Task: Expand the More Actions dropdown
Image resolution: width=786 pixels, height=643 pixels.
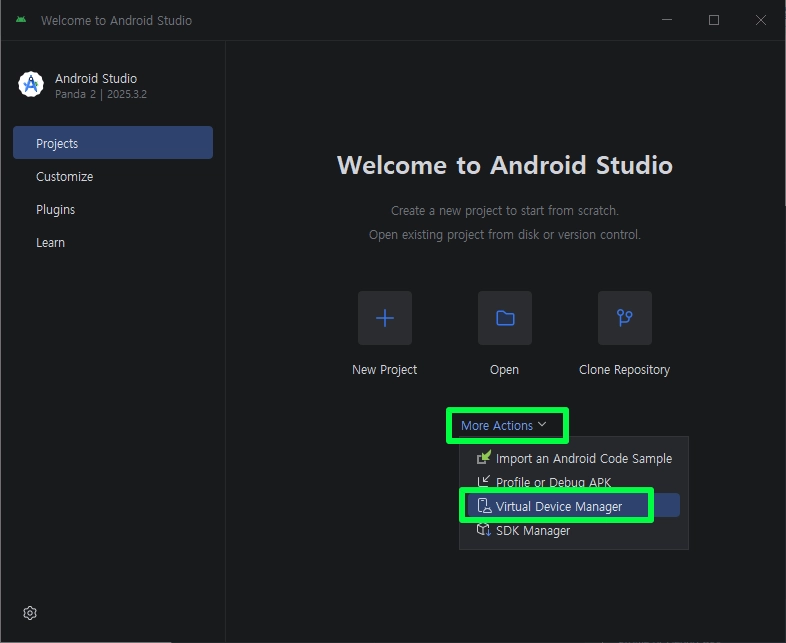Action: [503, 425]
